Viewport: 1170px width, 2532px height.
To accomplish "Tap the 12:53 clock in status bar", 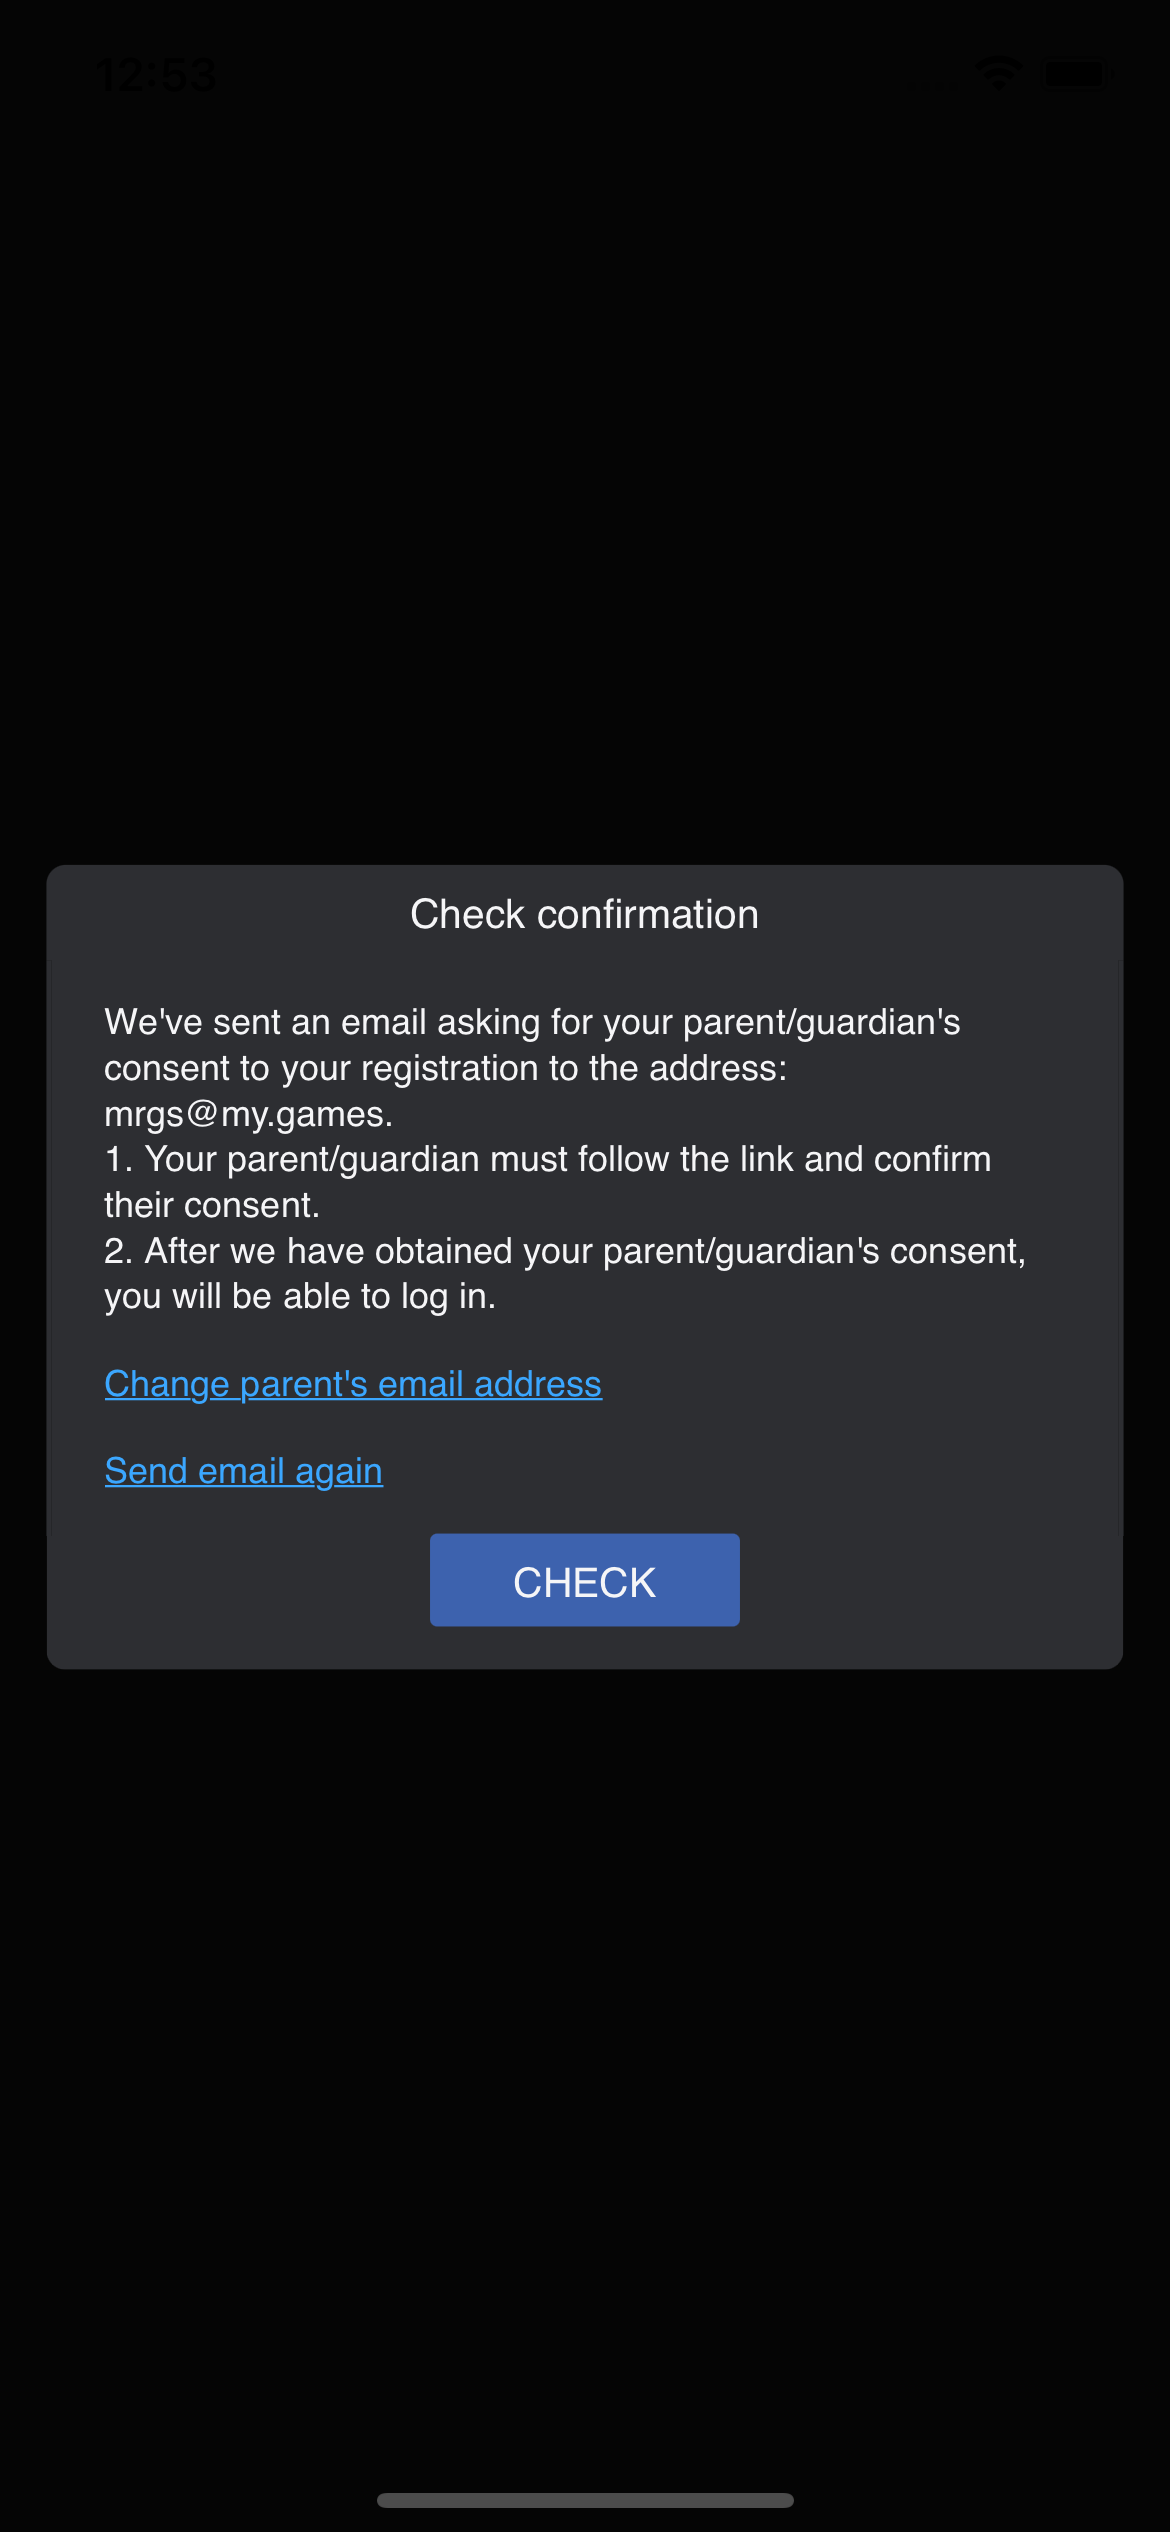I will 156,75.
